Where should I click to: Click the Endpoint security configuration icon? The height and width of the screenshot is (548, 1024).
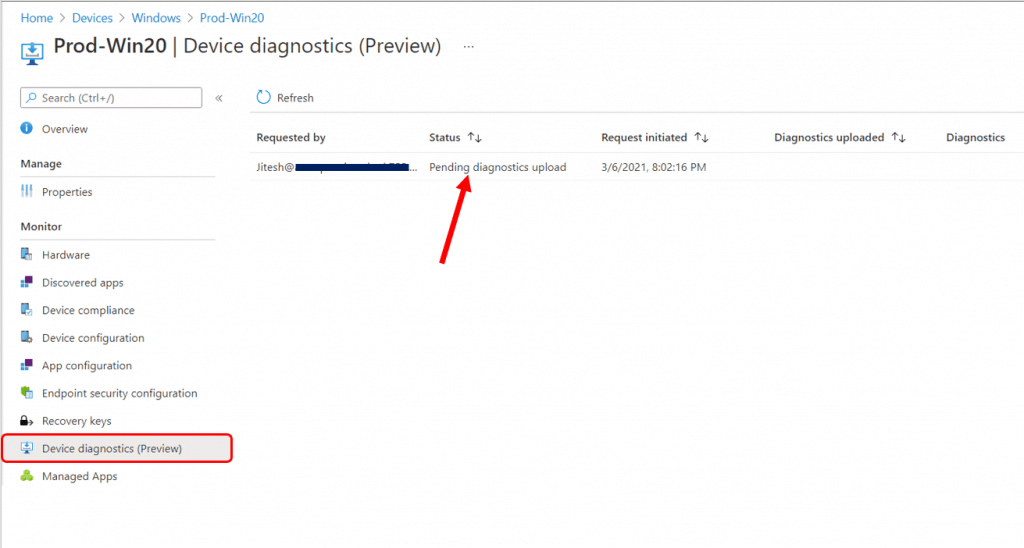click(26, 393)
